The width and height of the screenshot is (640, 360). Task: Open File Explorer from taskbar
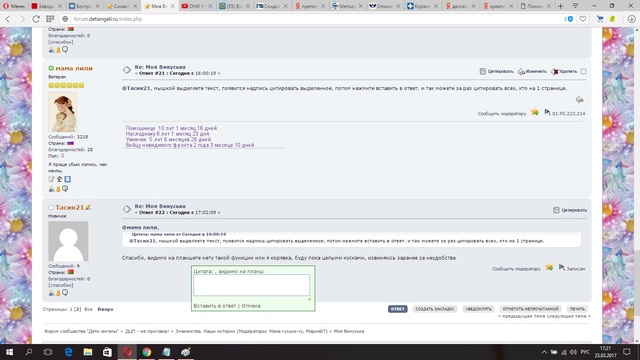coord(88,352)
